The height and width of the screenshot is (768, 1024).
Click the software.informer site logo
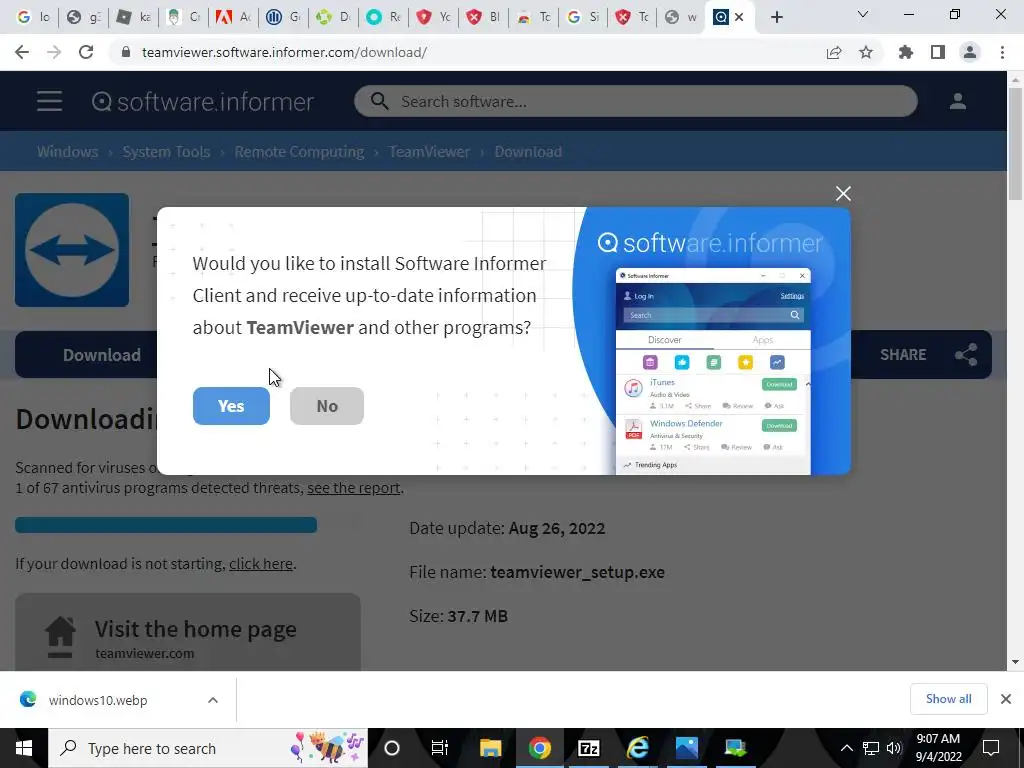point(203,101)
